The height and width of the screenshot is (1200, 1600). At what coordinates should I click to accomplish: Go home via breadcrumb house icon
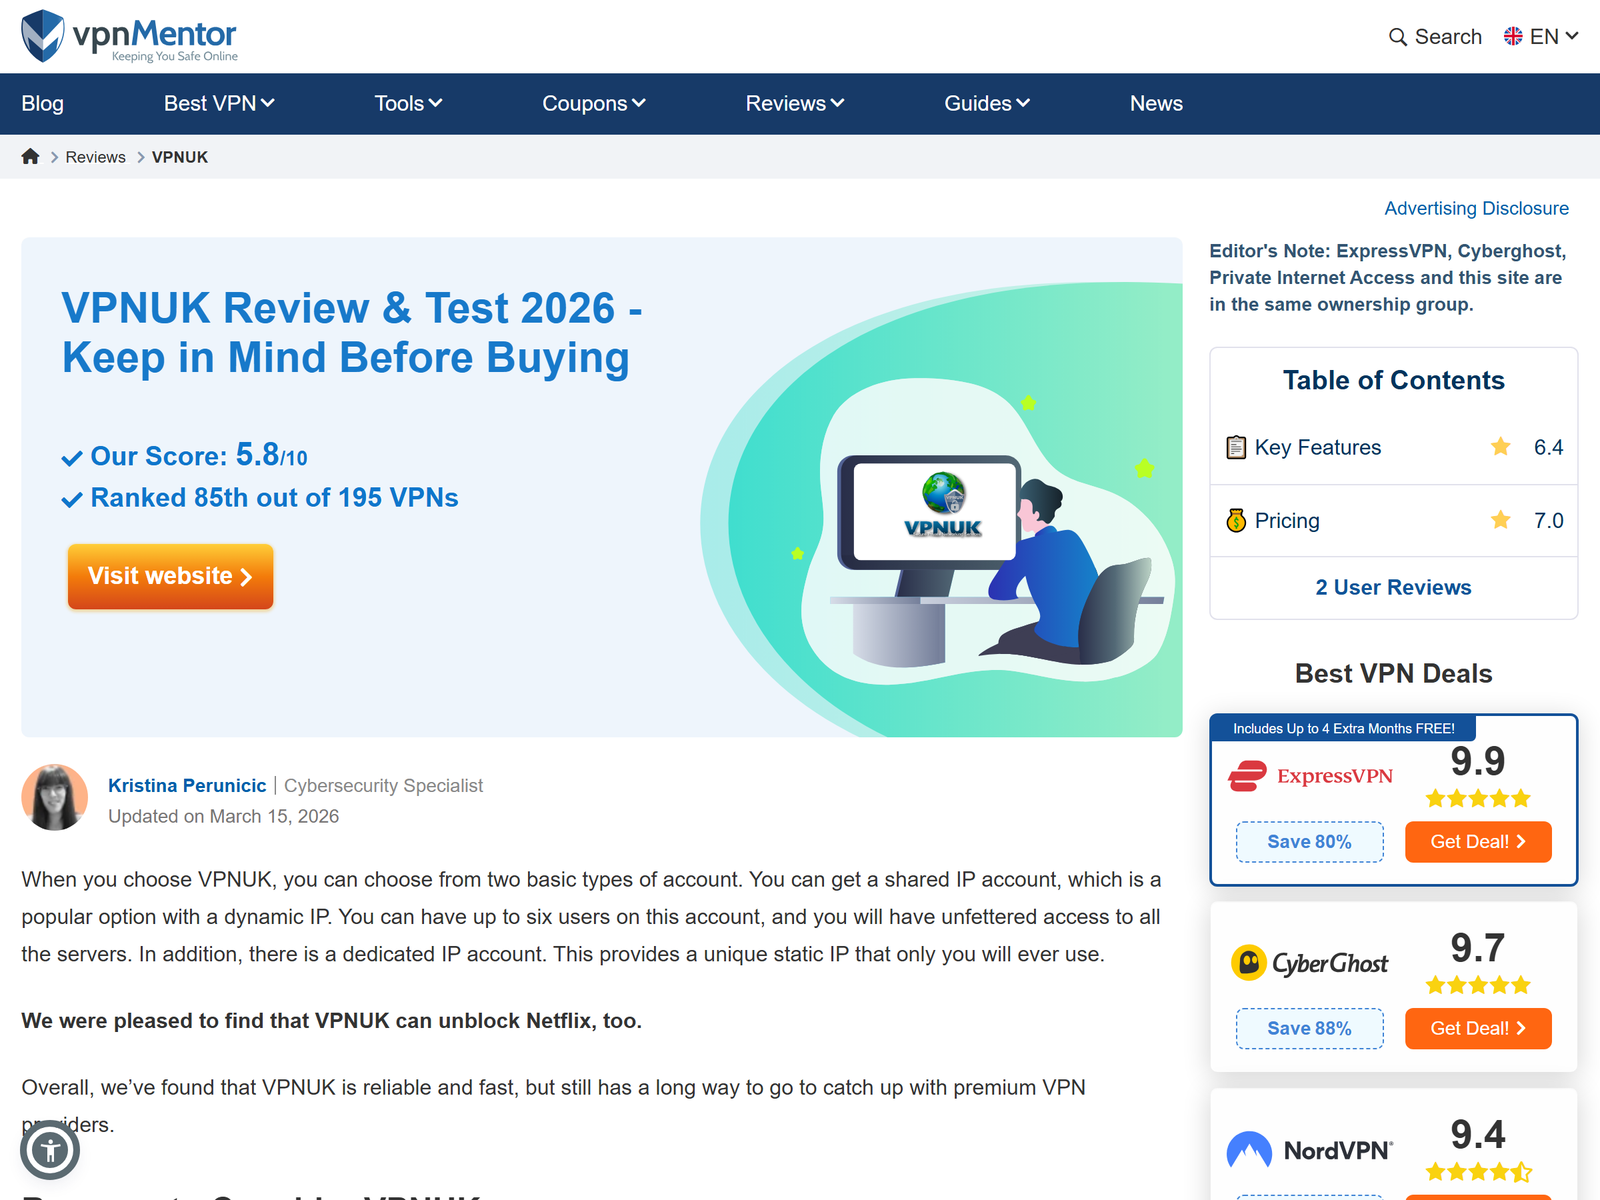30,156
